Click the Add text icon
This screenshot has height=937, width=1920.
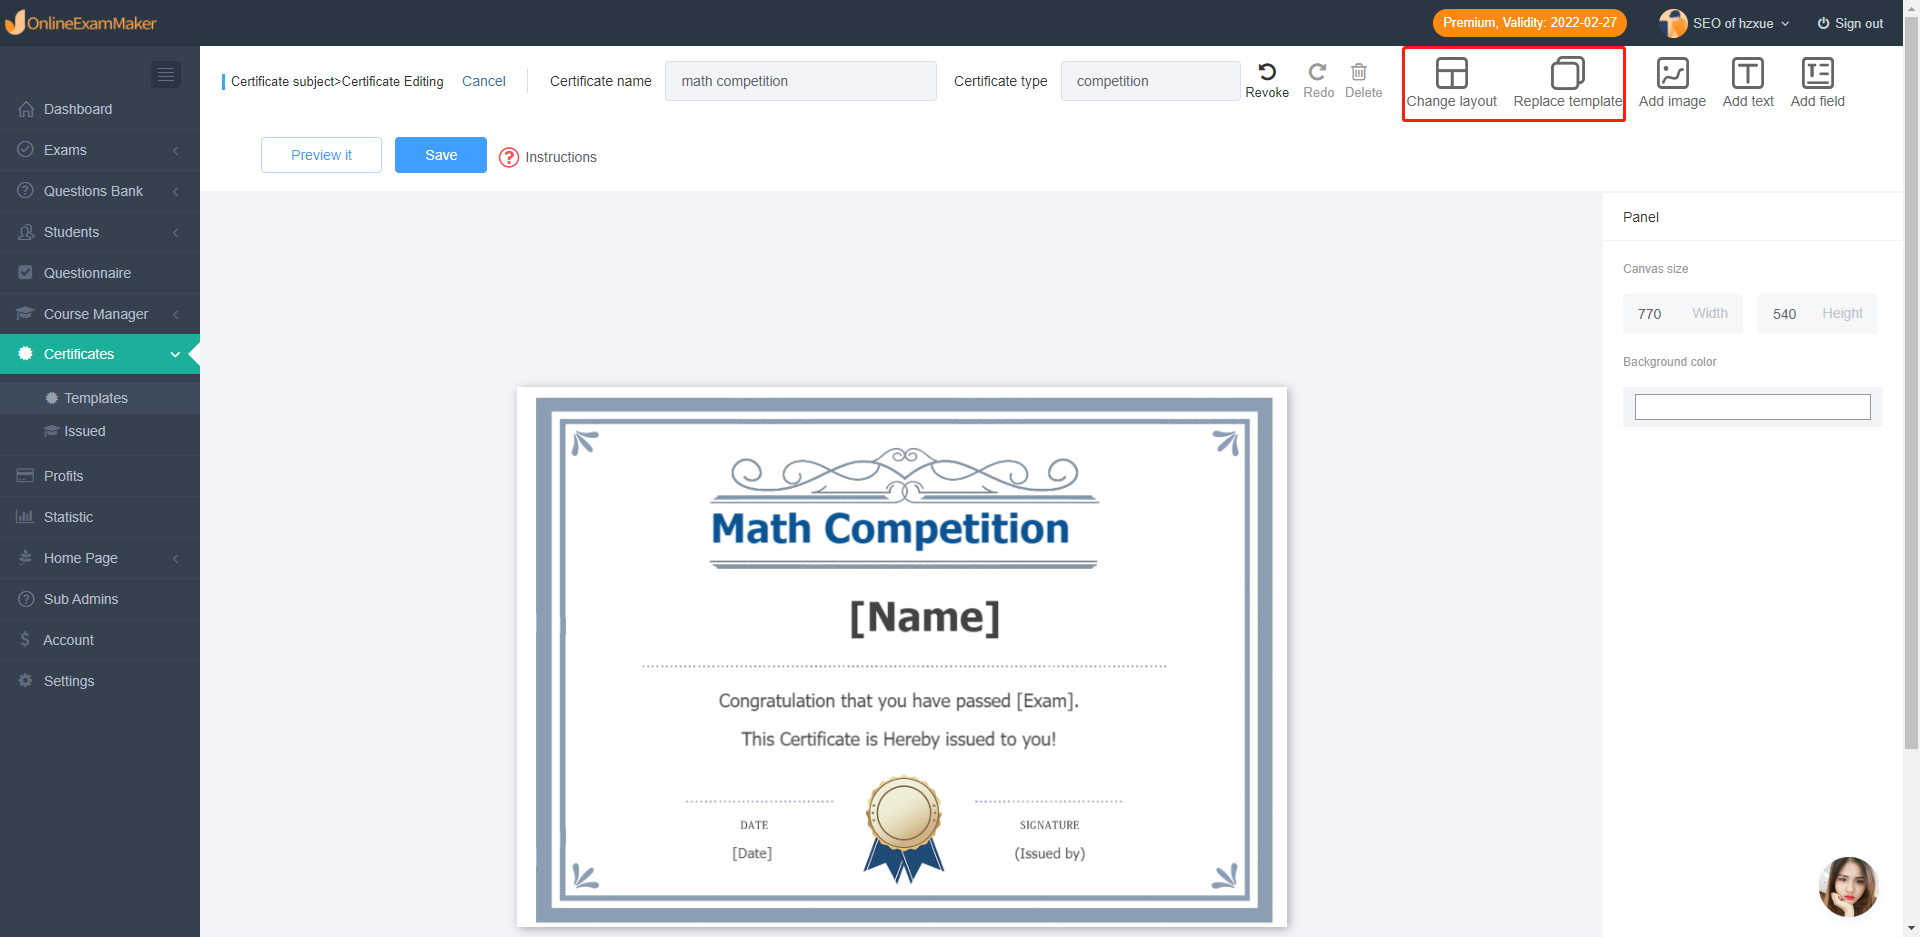pyautogui.click(x=1747, y=73)
